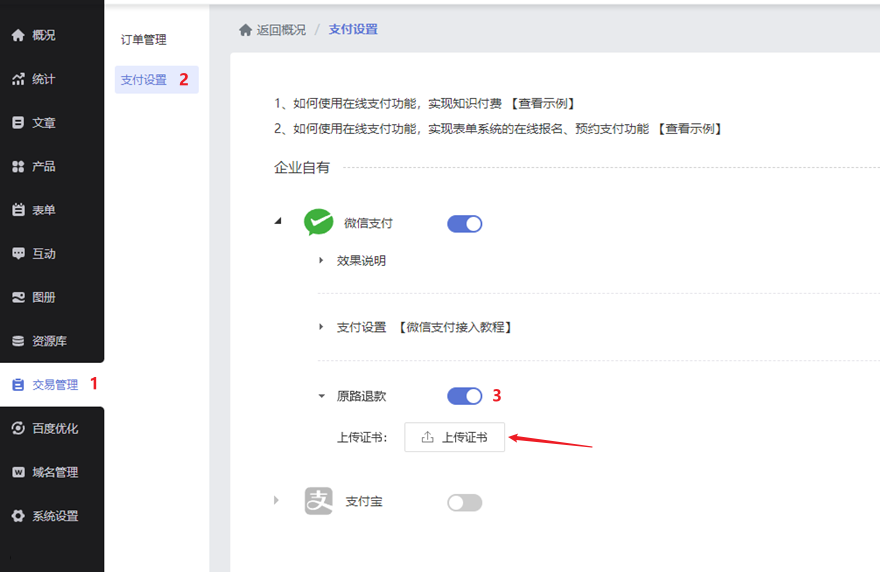The width and height of the screenshot is (880, 572).
Task: Turn off the 原路退款 toggle
Action: 465,396
